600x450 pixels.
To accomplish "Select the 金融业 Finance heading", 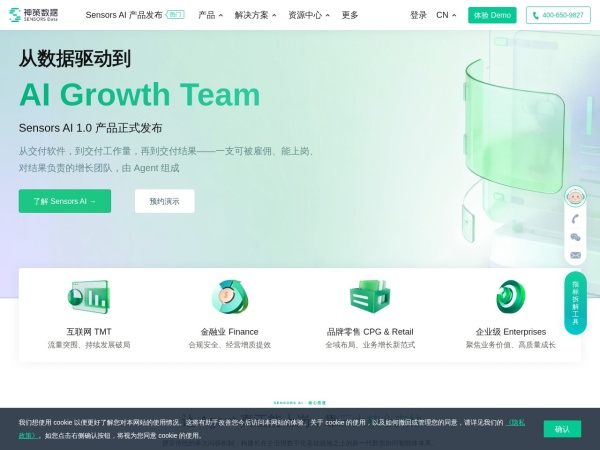I will pos(230,332).
